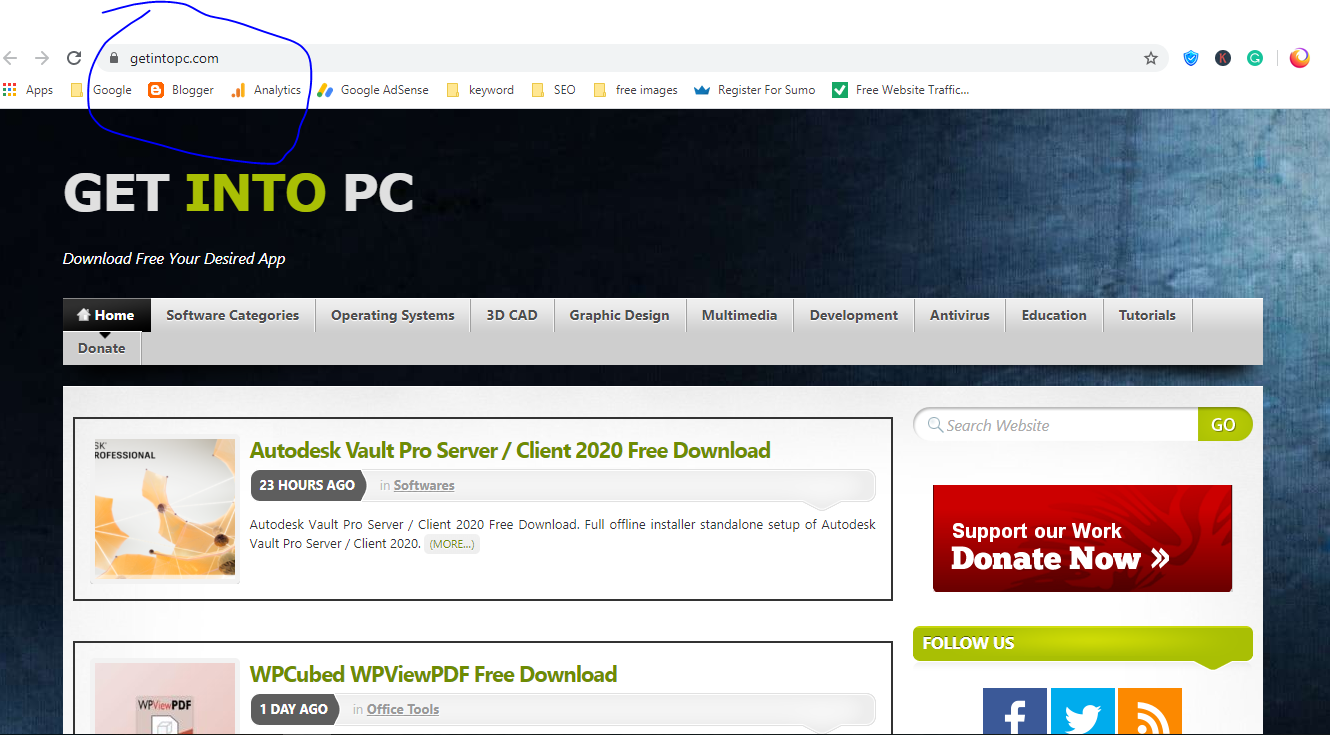Open the Register For Sumo bookmark
This screenshot has width=1330, height=735.
[755, 90]
